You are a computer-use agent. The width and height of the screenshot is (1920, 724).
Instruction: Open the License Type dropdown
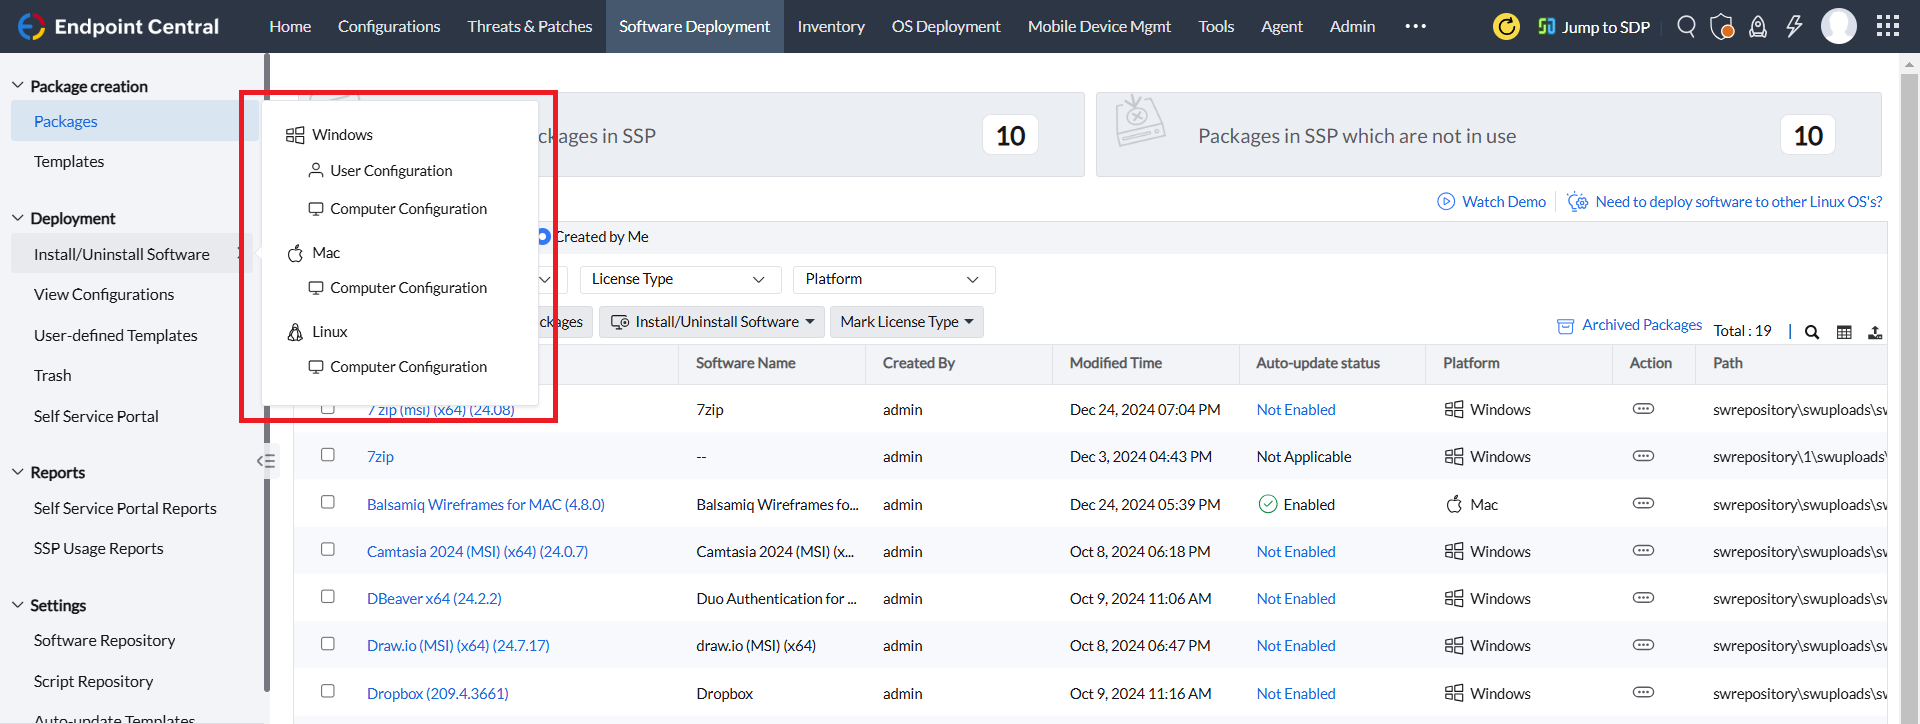(x=678, y=279)
